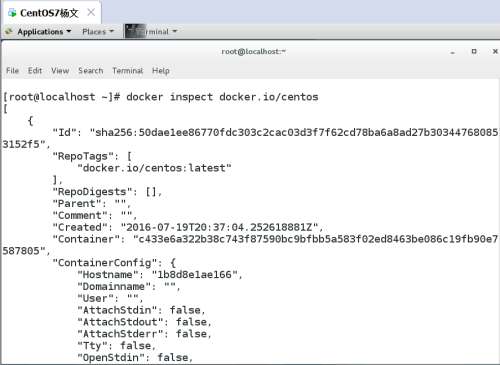
Task: Close the CentOS7 VM tab
Action: click(91, 13)
